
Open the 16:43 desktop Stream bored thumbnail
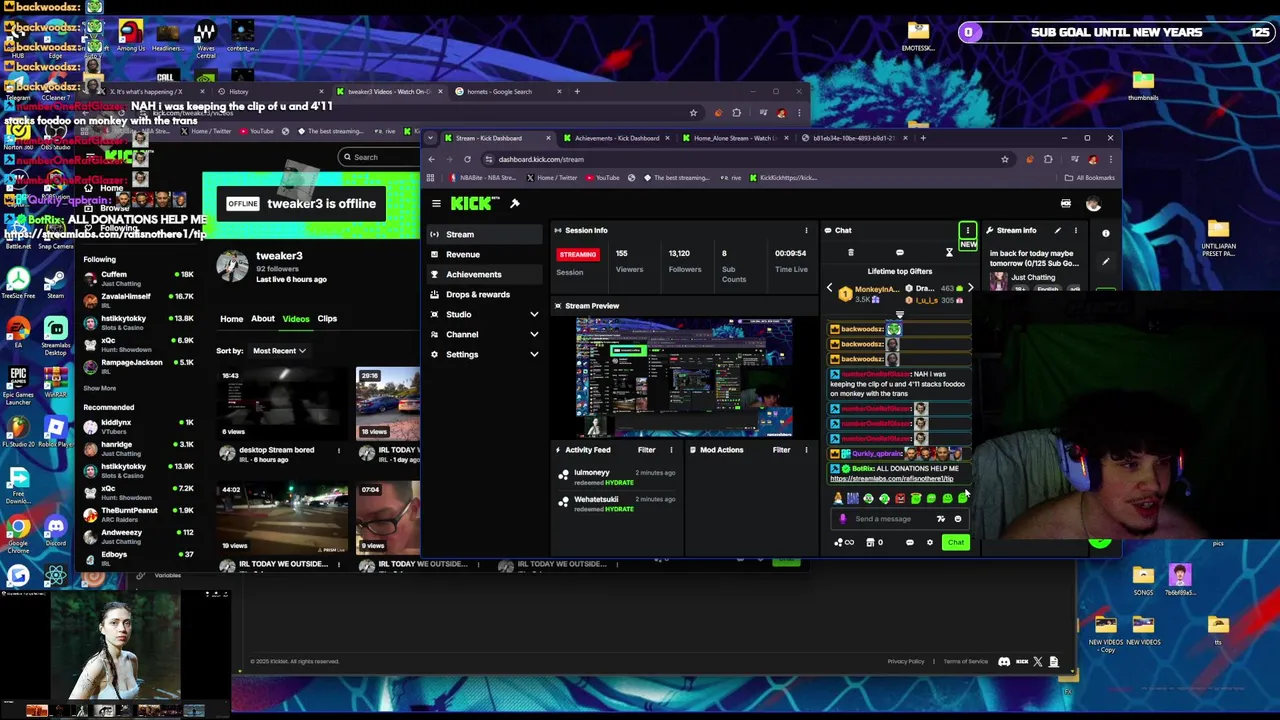coord(282,403)
